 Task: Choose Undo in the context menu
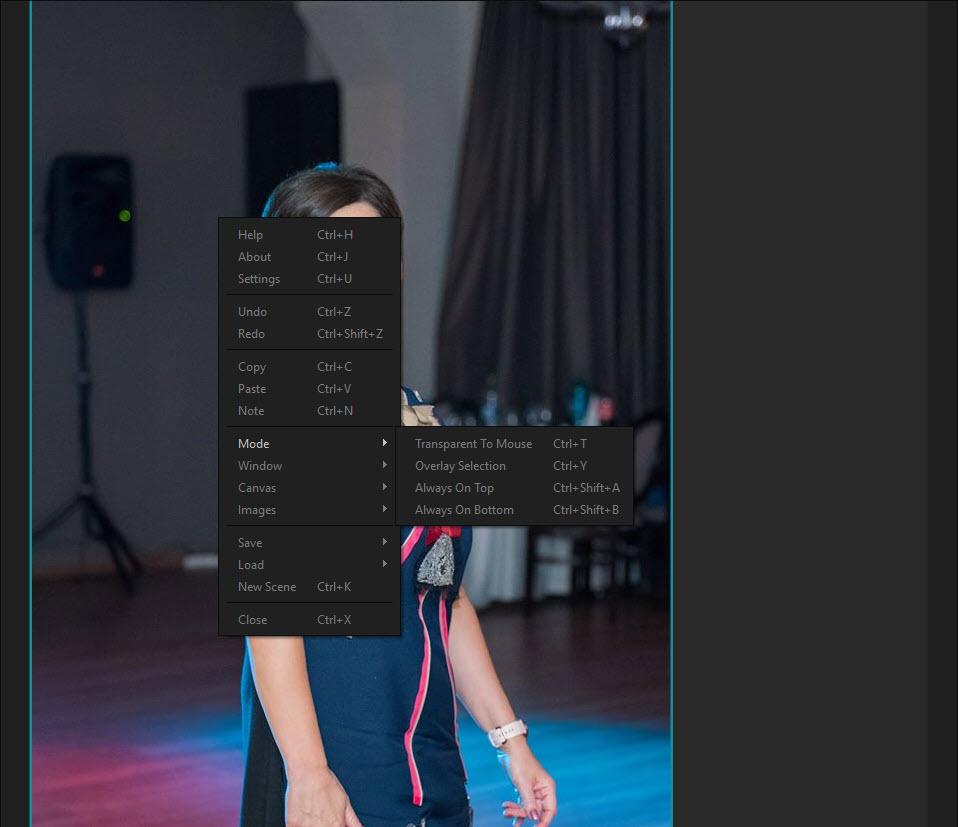pyautogui.click(x=309, y=311)
